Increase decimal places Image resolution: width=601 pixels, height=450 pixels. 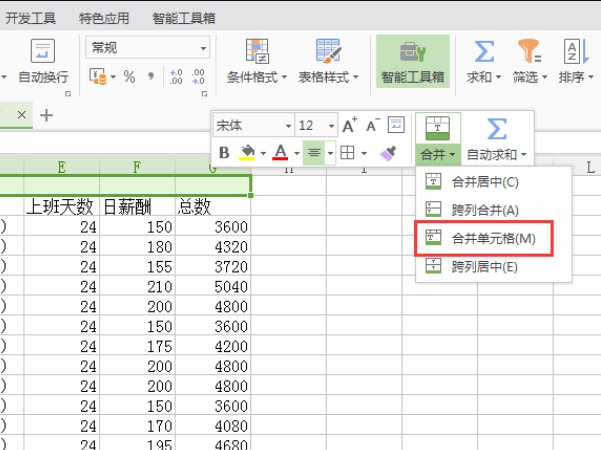tap(176, 77)
